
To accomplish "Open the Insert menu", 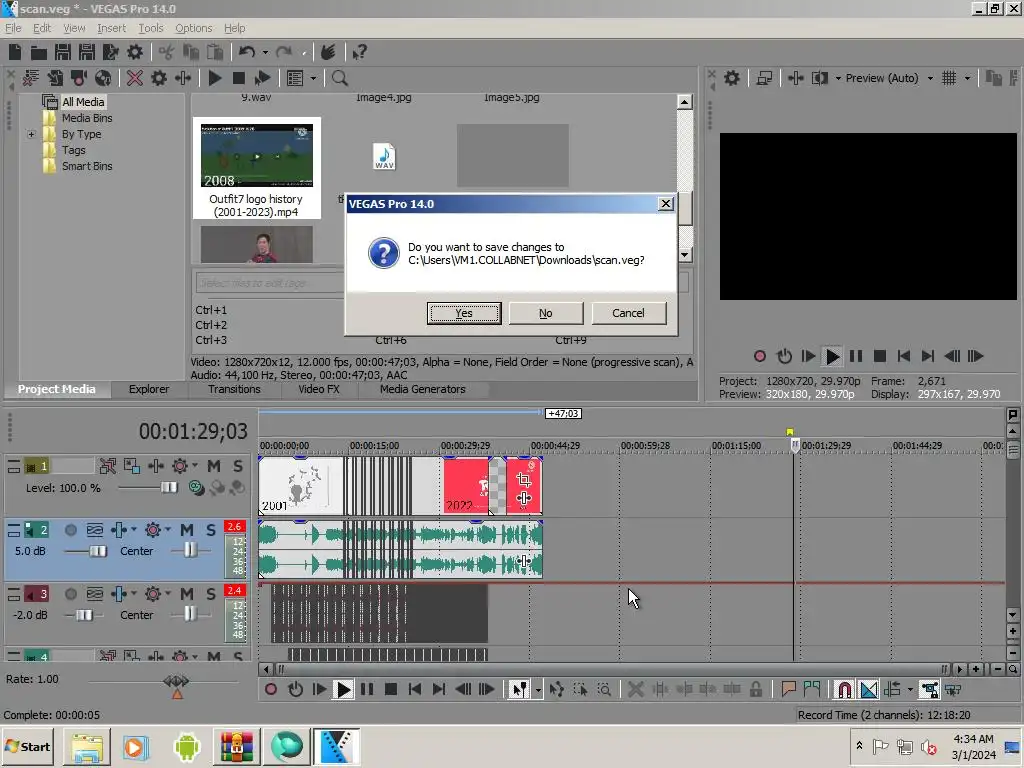I will pos(111,28).
